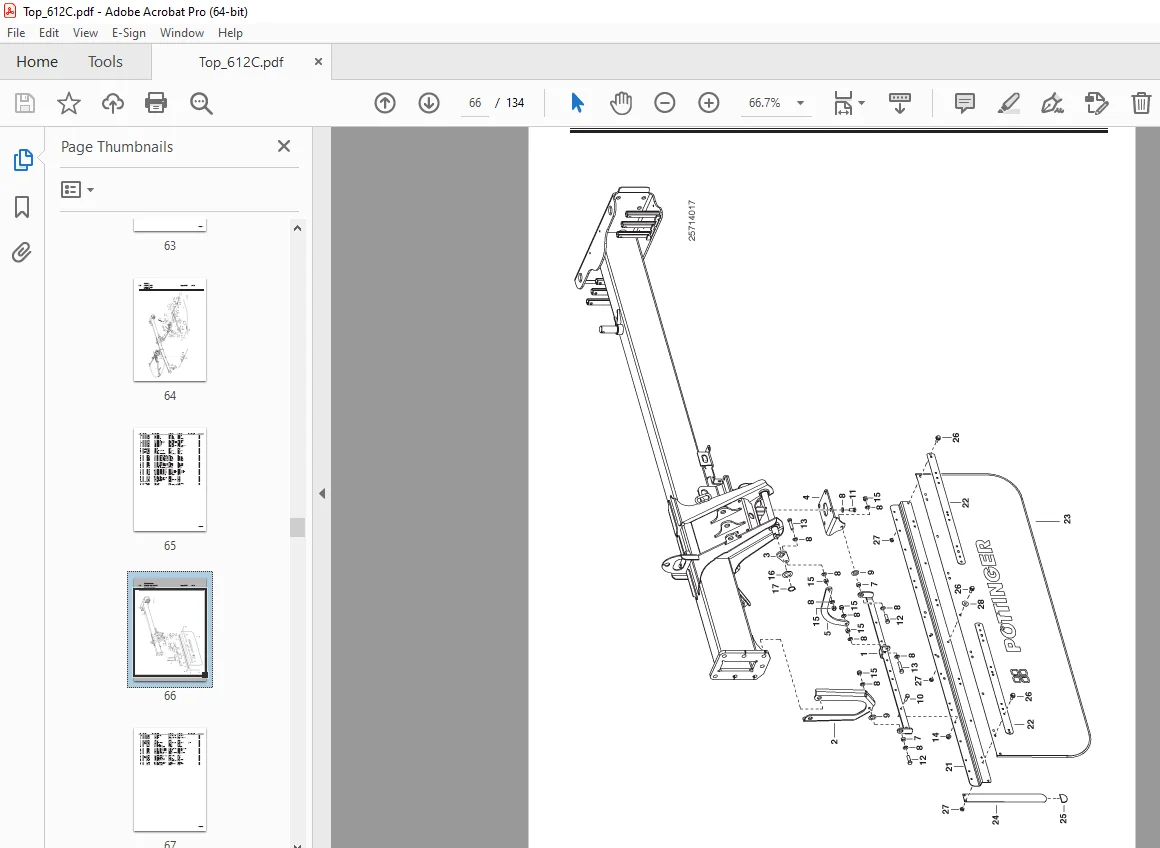Select page 64 thumbnail

pyautogui.click(x=169, y=330)
